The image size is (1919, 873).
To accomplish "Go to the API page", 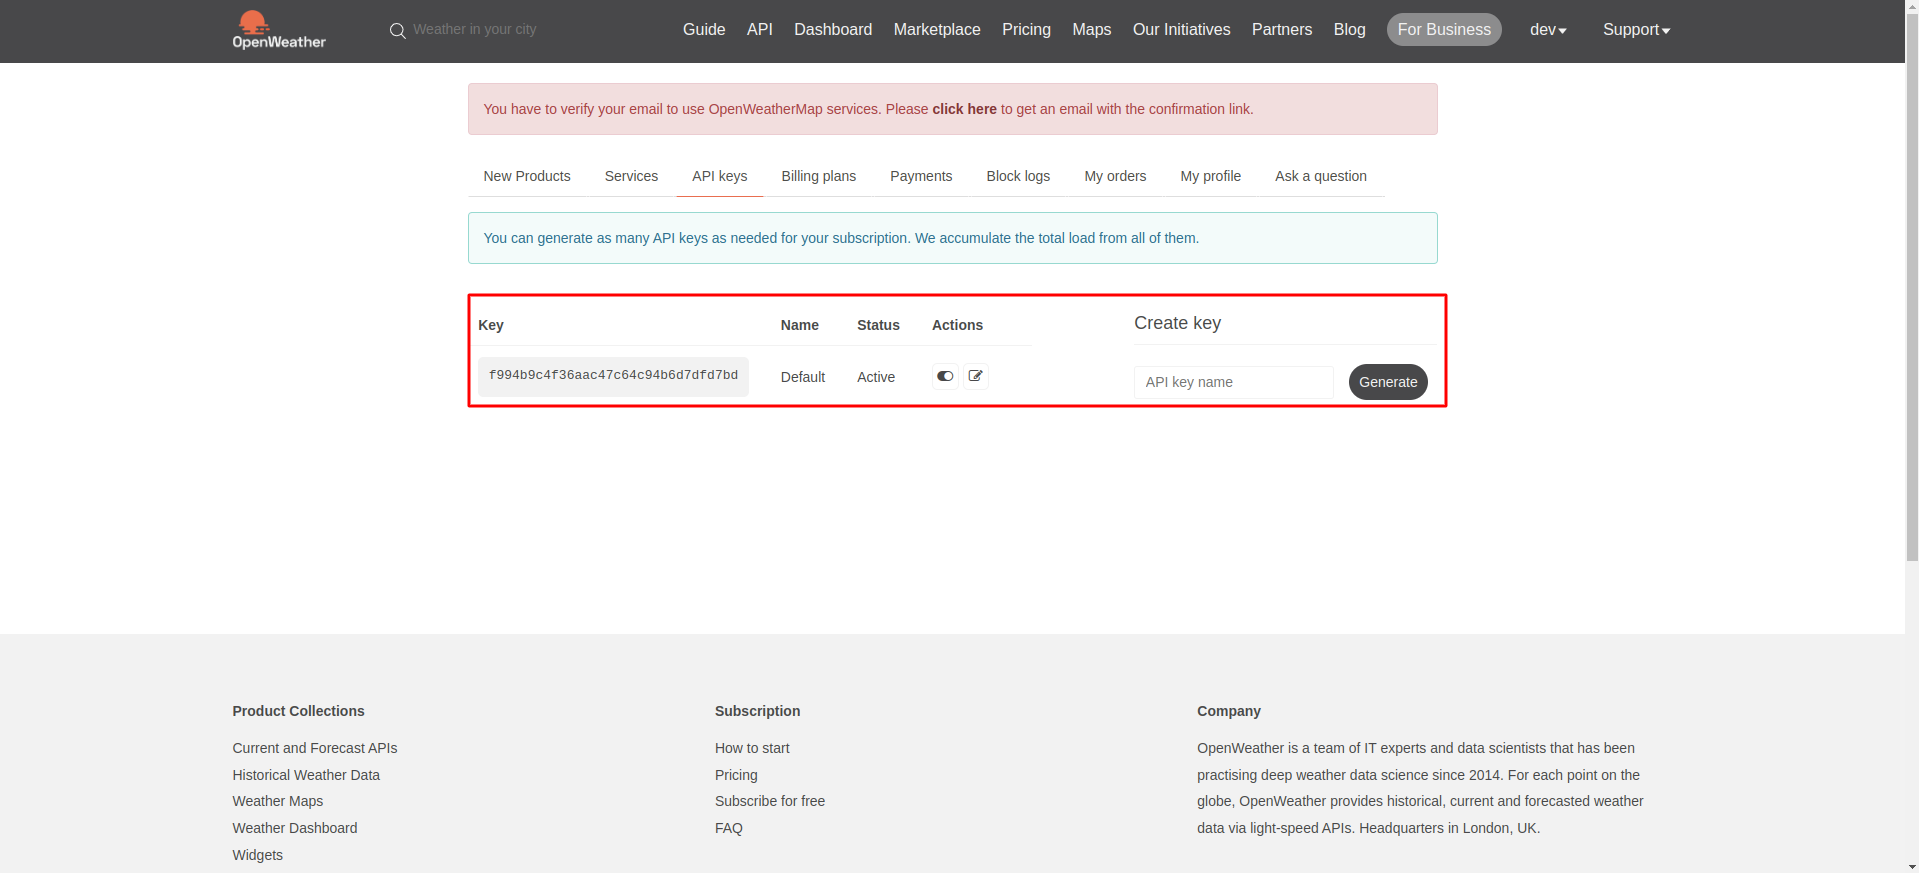I will click(760, 30).
